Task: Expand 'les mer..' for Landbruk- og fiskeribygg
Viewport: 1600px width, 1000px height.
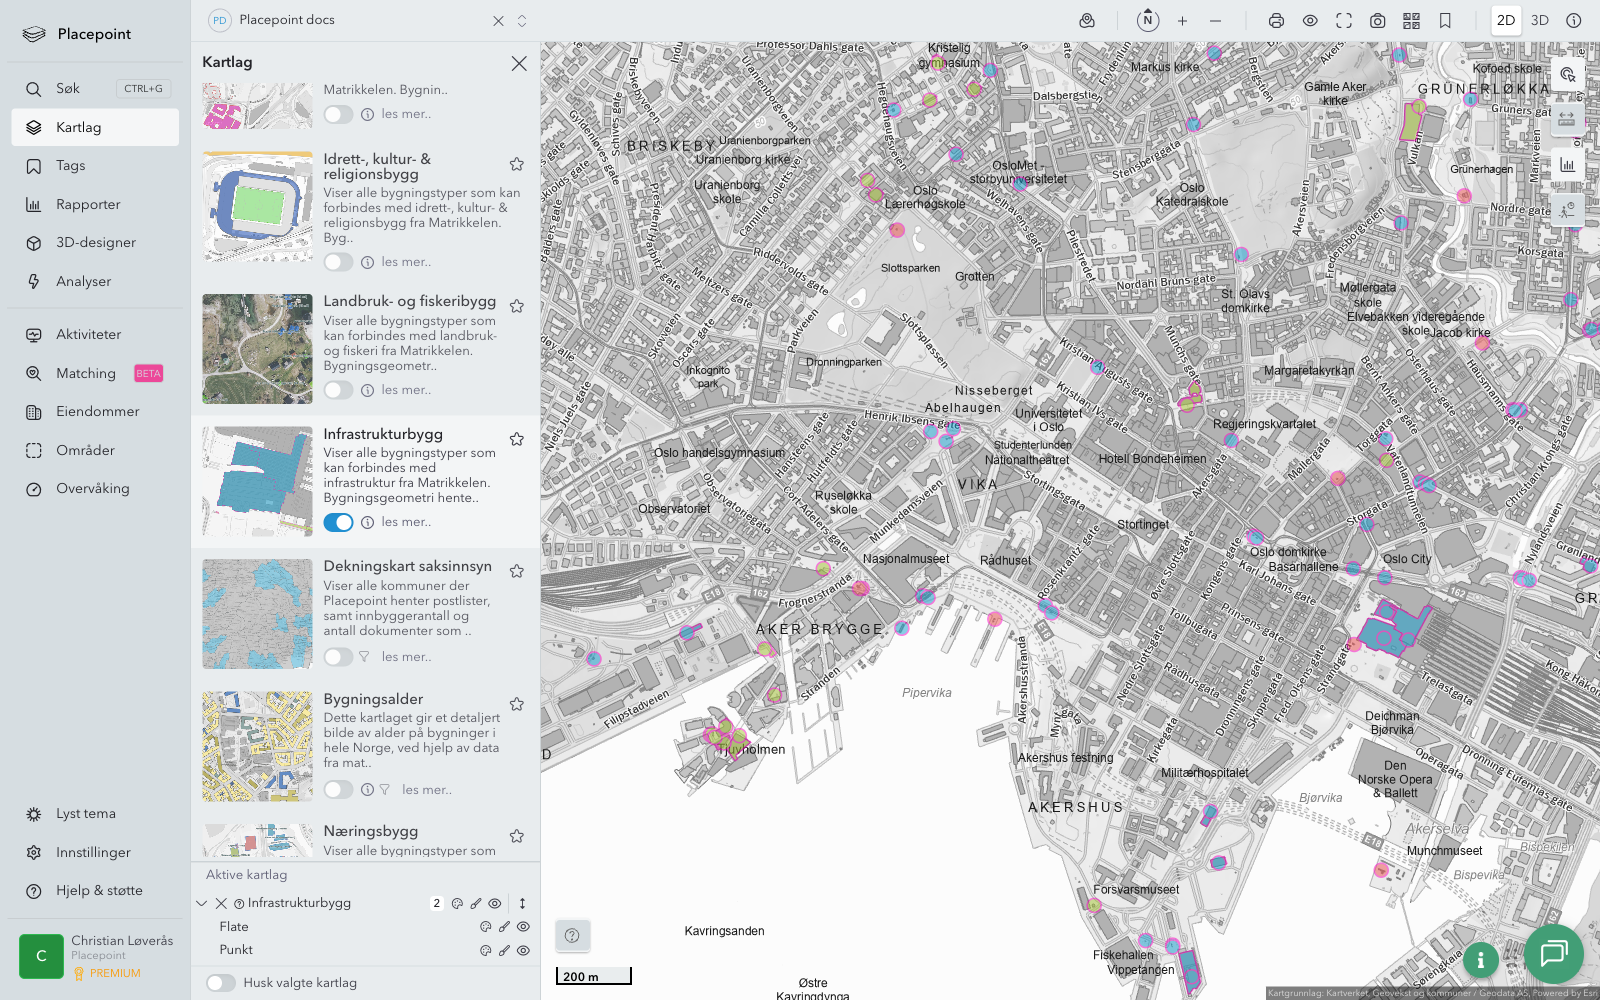Action: coord(406,390)
